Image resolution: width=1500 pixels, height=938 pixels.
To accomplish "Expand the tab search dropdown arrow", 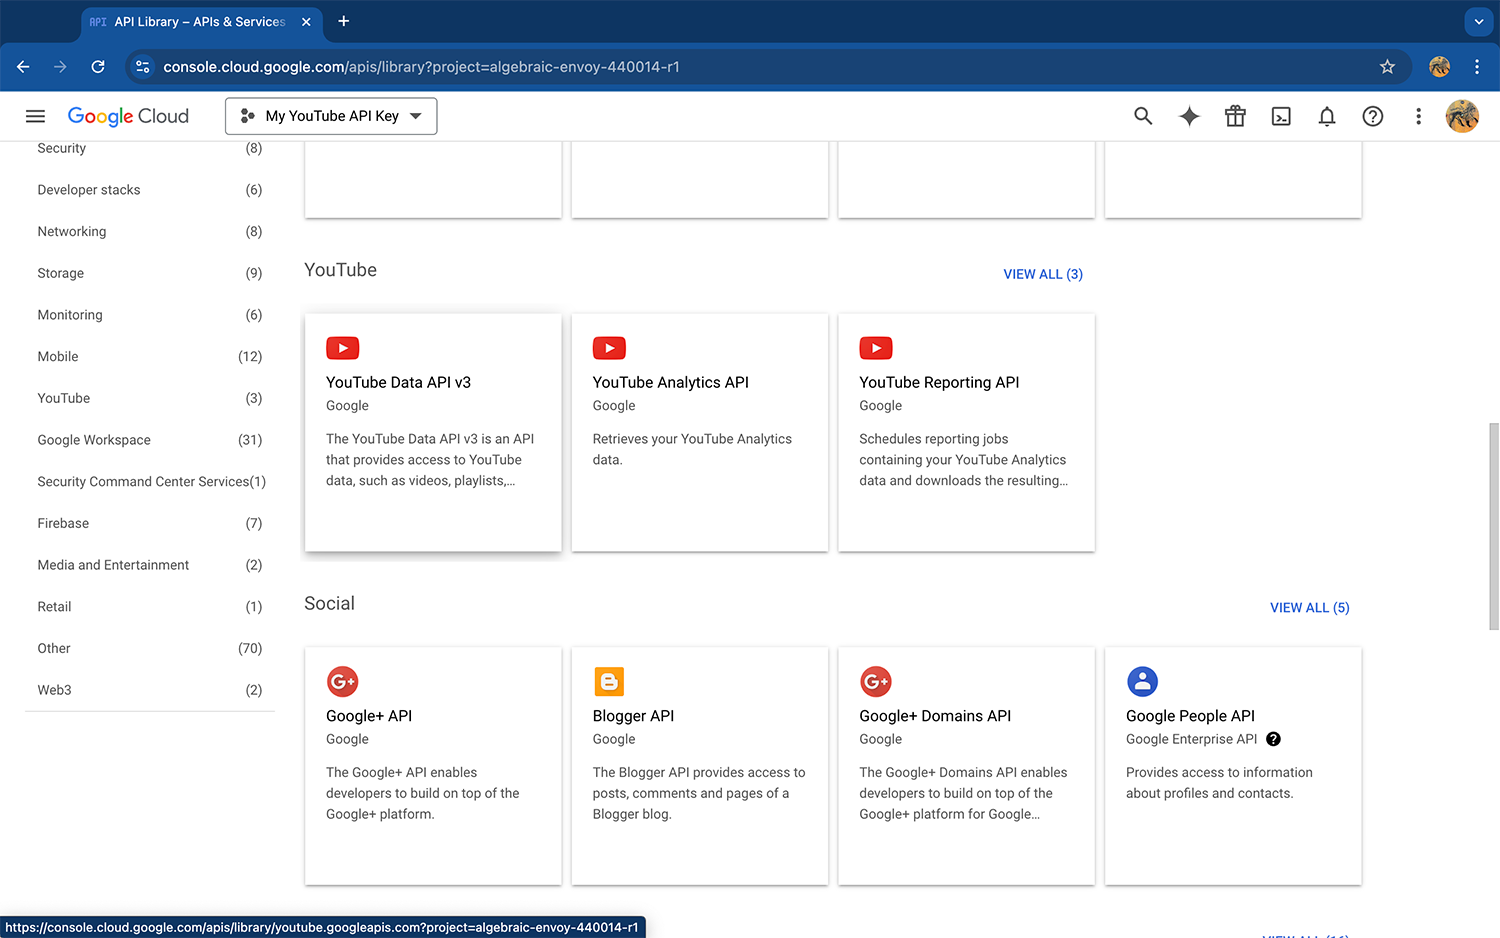I will tap(1478, 21).
